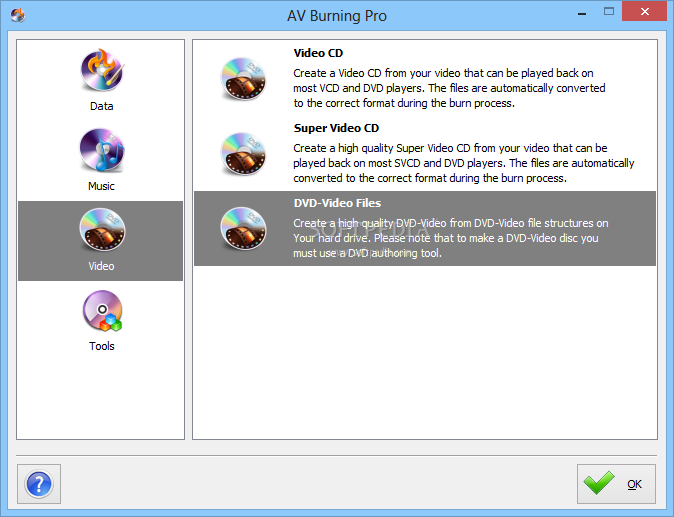
Task: Click the Video CD description text
Action: point(449,88)
